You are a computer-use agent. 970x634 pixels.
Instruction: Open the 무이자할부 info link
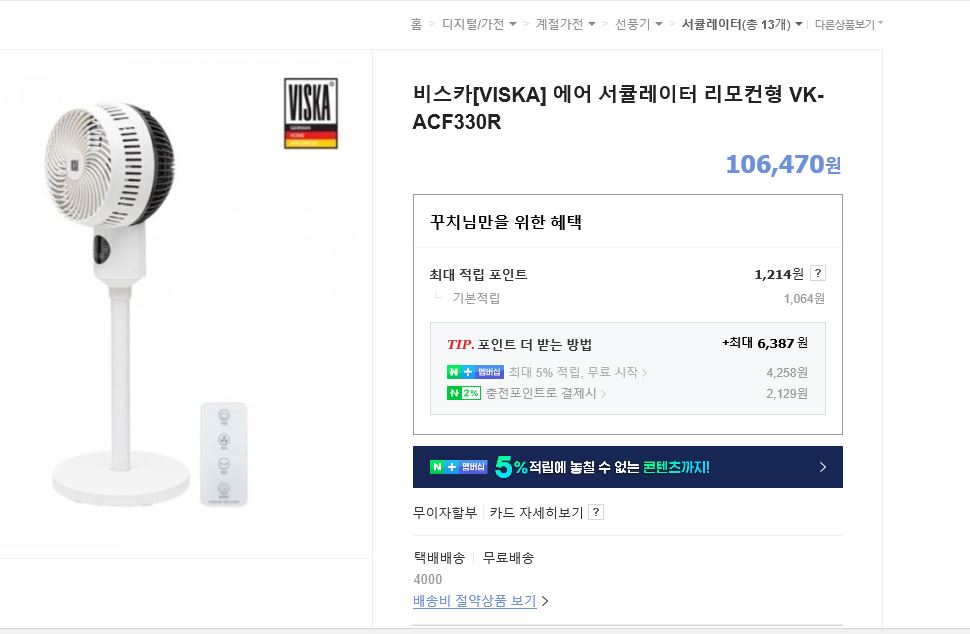click(445, 513)
